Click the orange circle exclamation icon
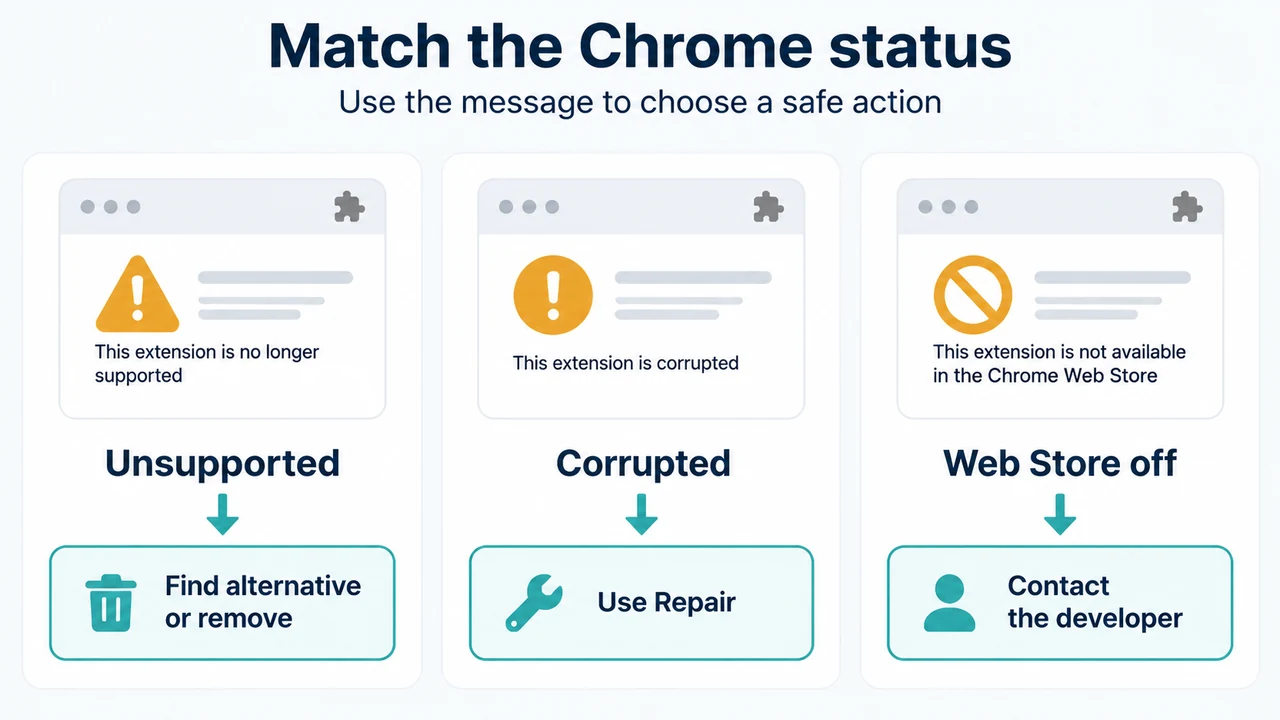Viewport: 1280px width, 720px height. pos(553,295)
